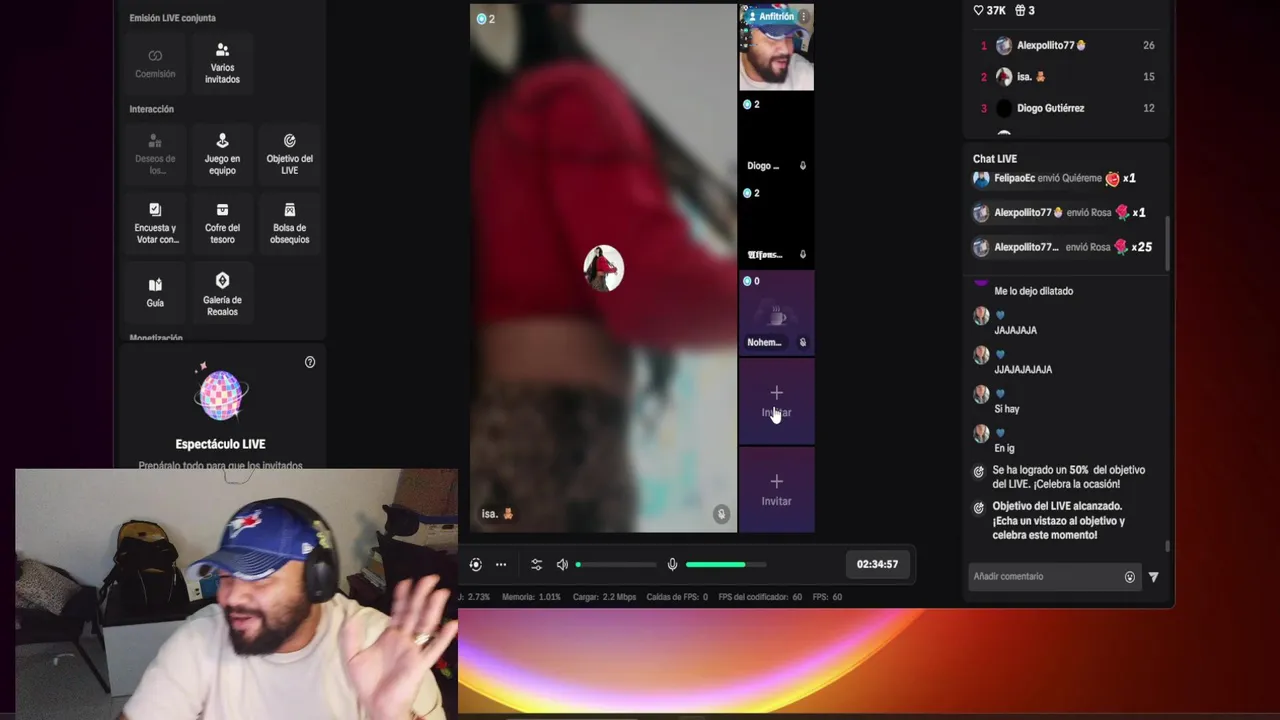The height and width of the screenshot is (720, 1280).
Task: Click the 'Si hay' chat message
Action: click(1006, 409)
